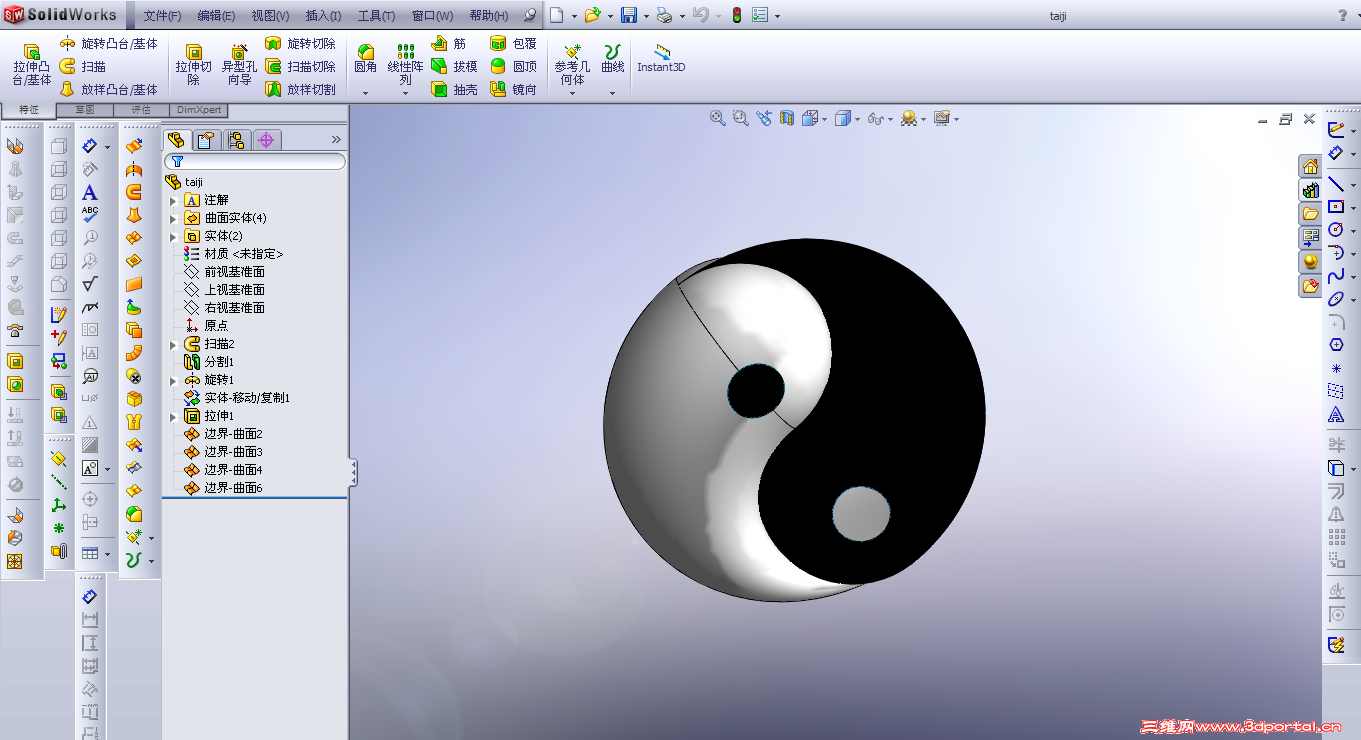Click the 圆顶 dome button
Viewport: 1361px width, 740px height.
[x=514, y=66]
